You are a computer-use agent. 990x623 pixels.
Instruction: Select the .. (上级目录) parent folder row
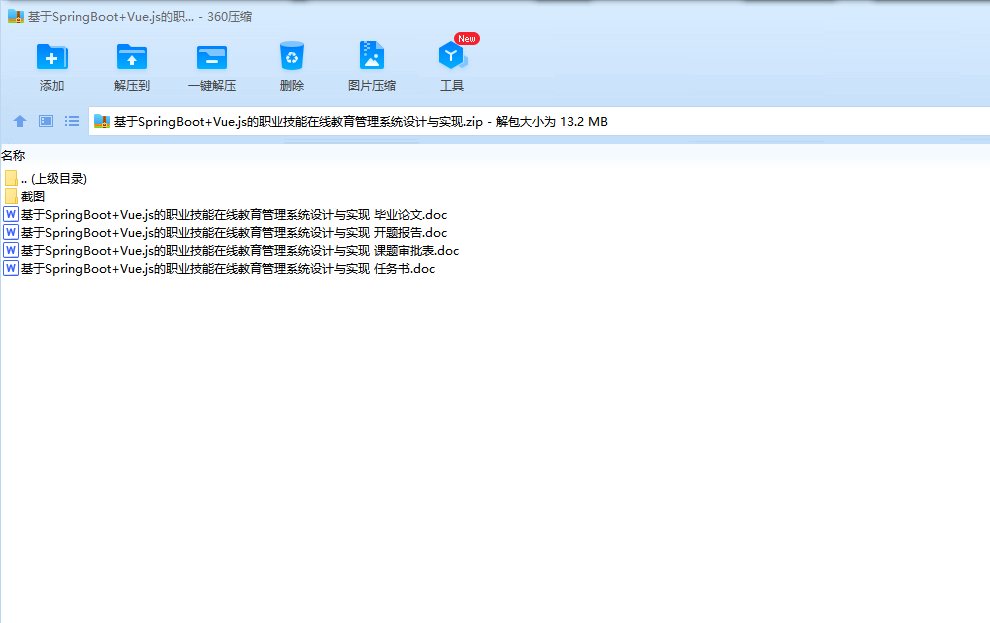(x=45, y=179)
